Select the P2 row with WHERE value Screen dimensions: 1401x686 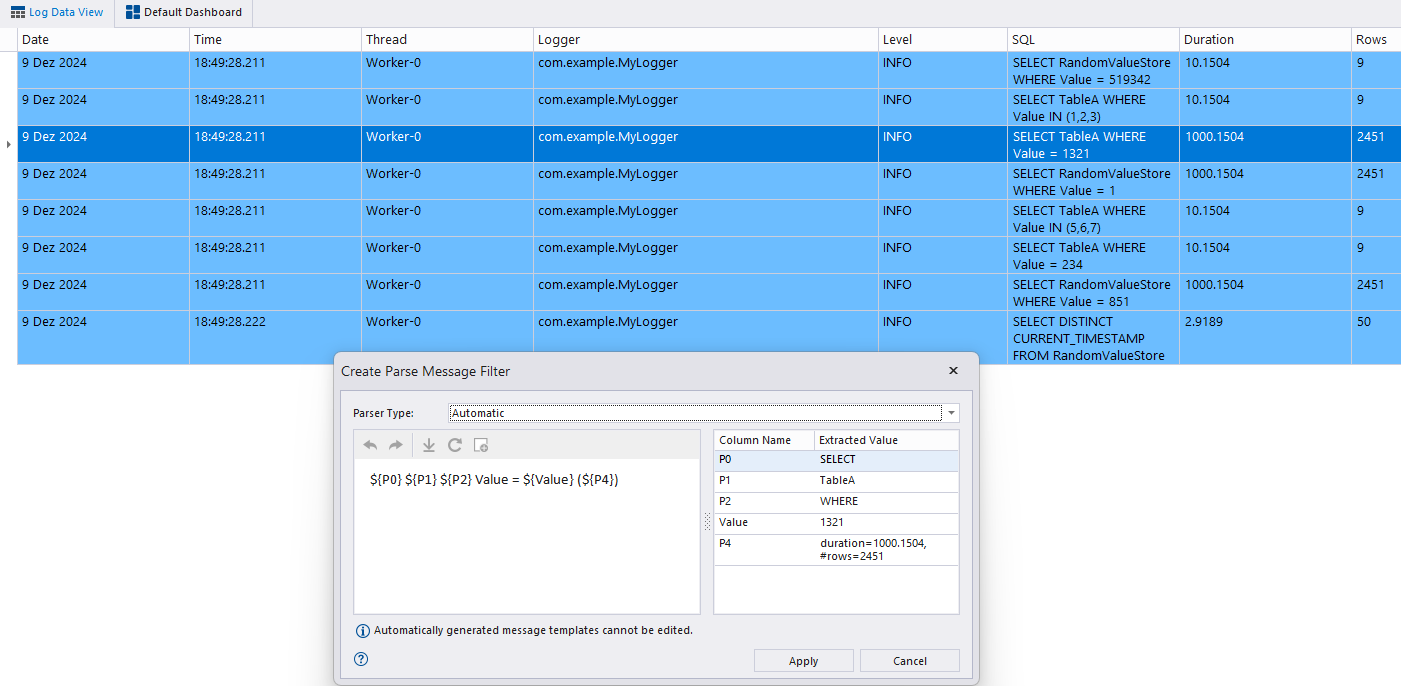pyautogui.click(x=837, y=502)
